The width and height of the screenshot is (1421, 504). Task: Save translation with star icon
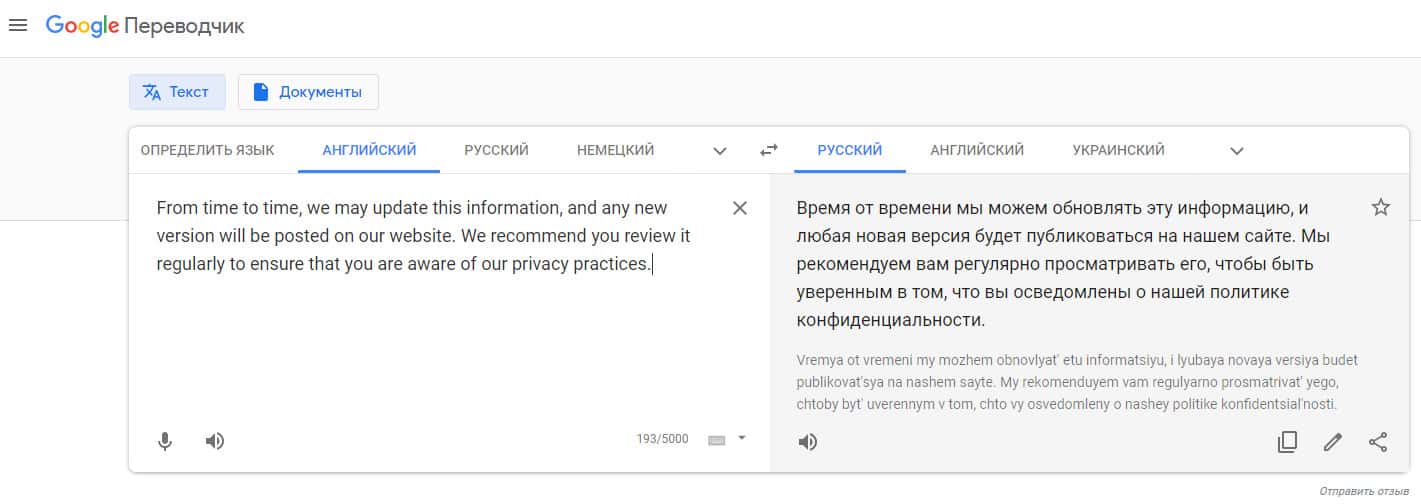tap(1380, 208)
